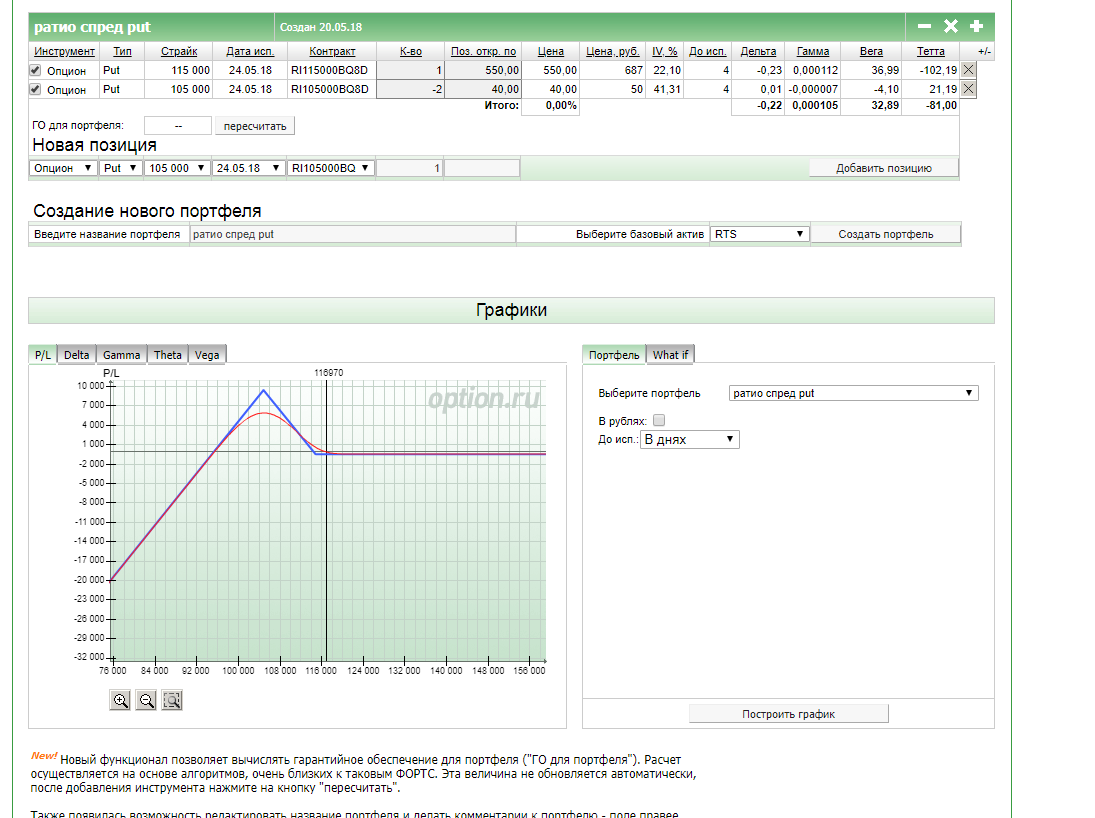
Task: Sort by the 'Цена, руб.' column header
Action: tap(613, 51)
